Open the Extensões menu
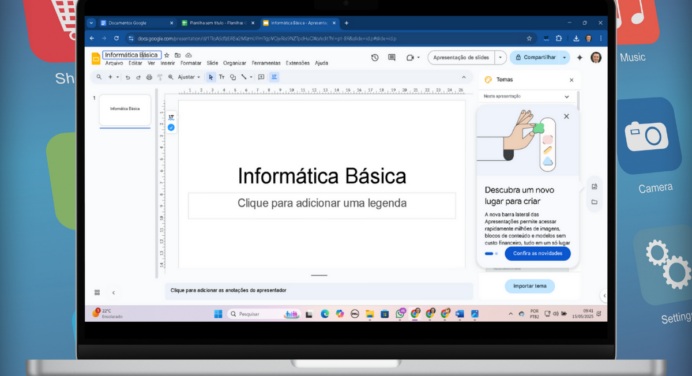Viewport: 692px width, 376px height. point(297,63)
